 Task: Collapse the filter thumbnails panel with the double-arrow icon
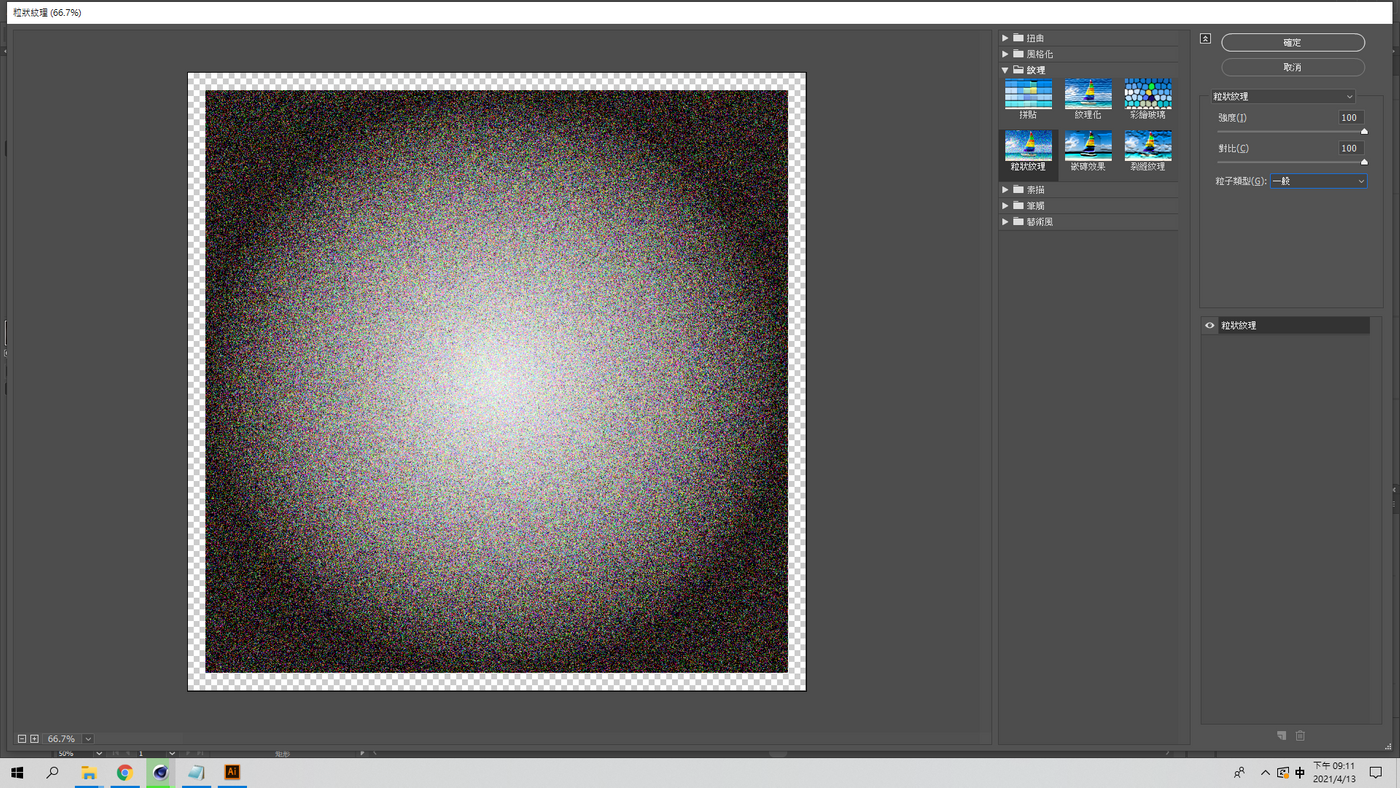click(1205, 39)
